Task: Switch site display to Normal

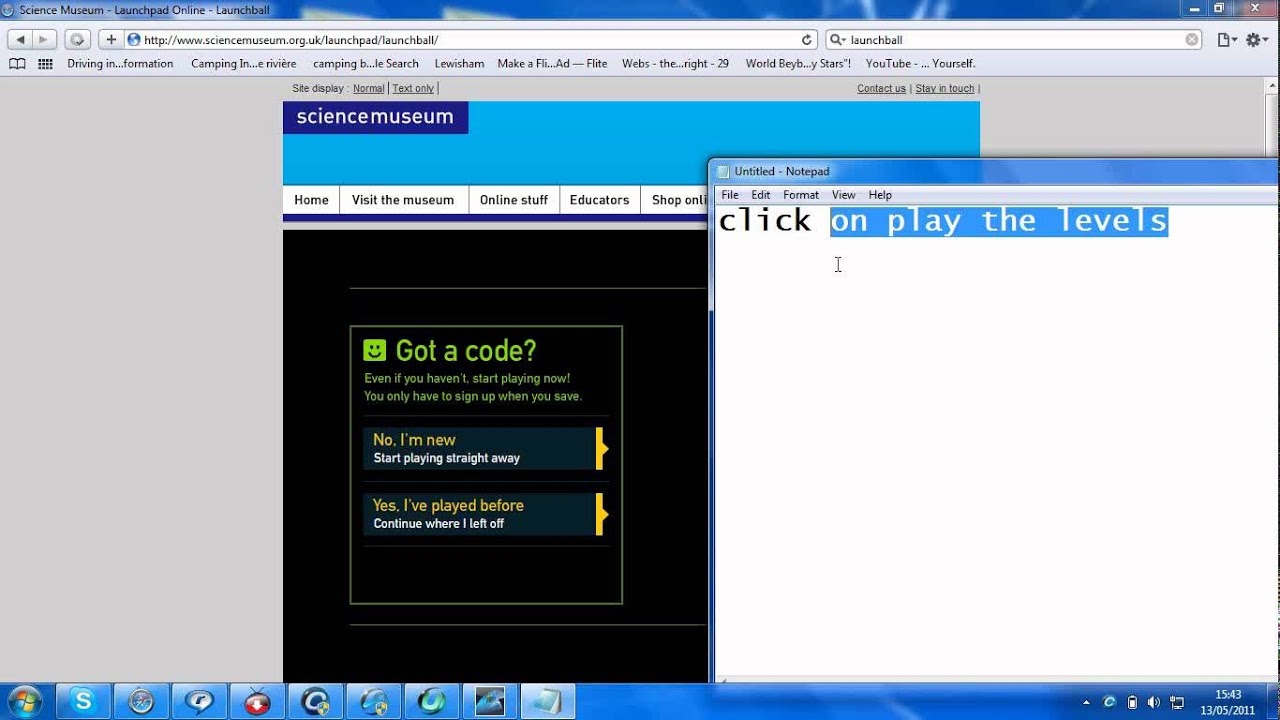Action: coord(368,88)
